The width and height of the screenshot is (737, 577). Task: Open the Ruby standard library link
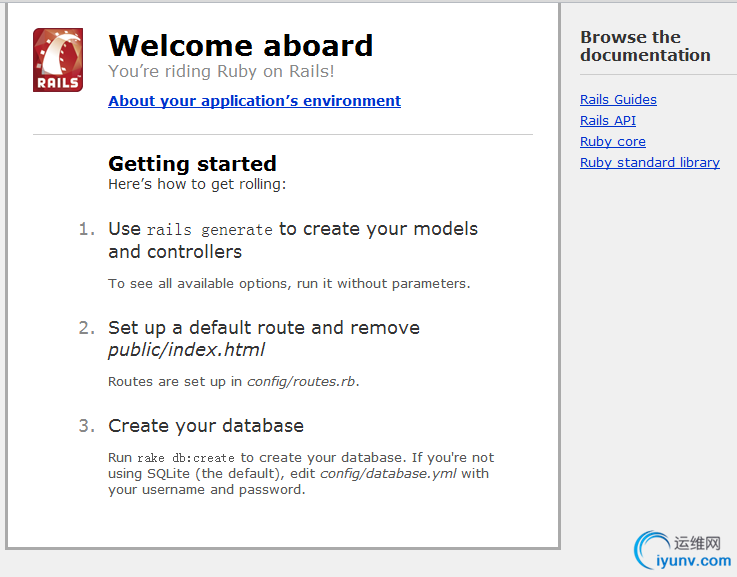coord(650,163)
